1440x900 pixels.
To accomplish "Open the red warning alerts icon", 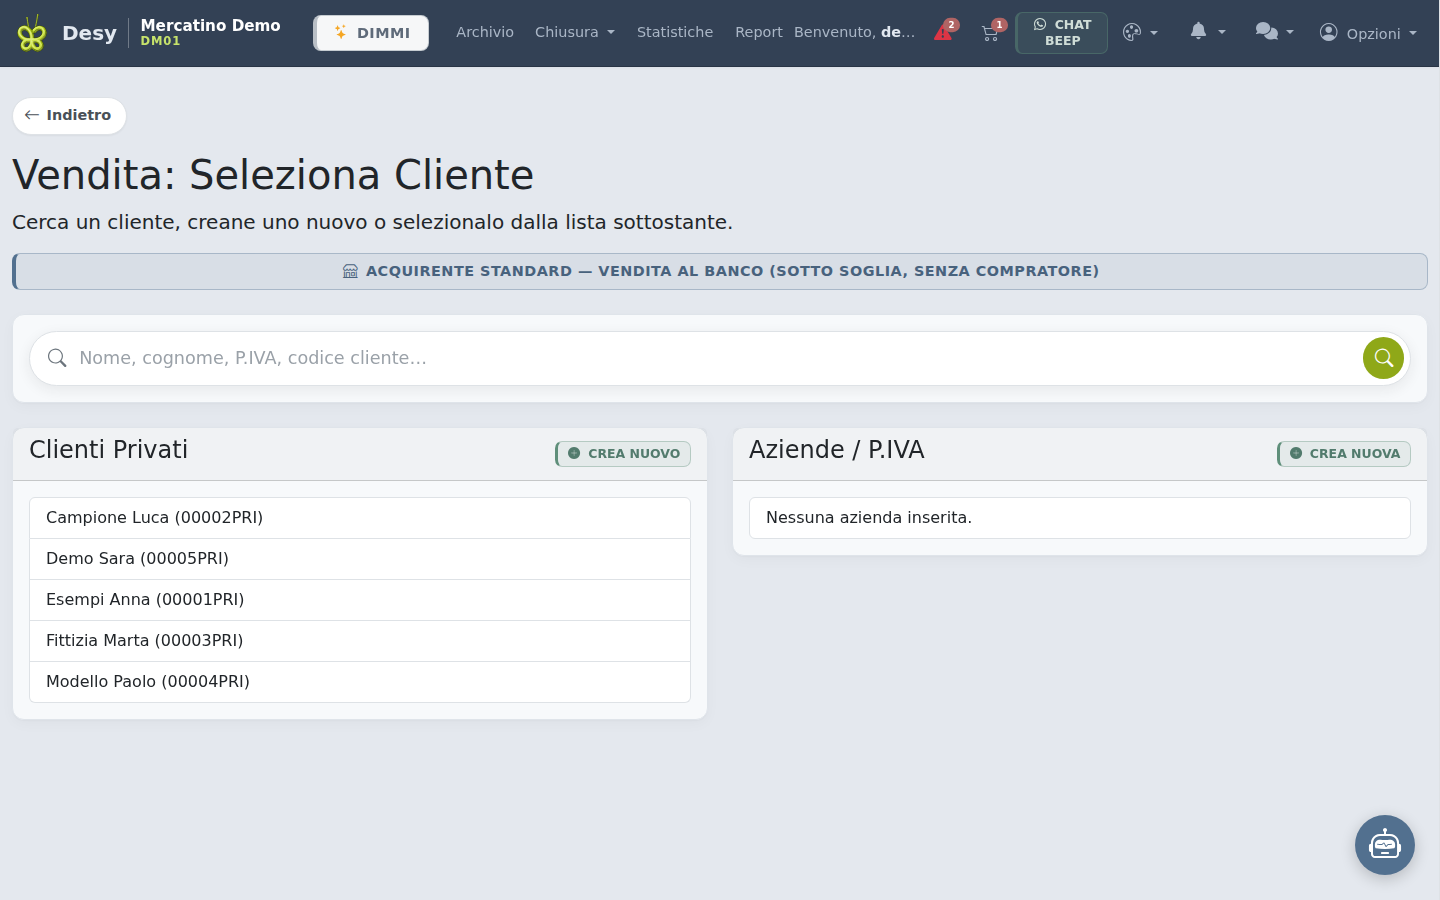I will coord(945,32).
